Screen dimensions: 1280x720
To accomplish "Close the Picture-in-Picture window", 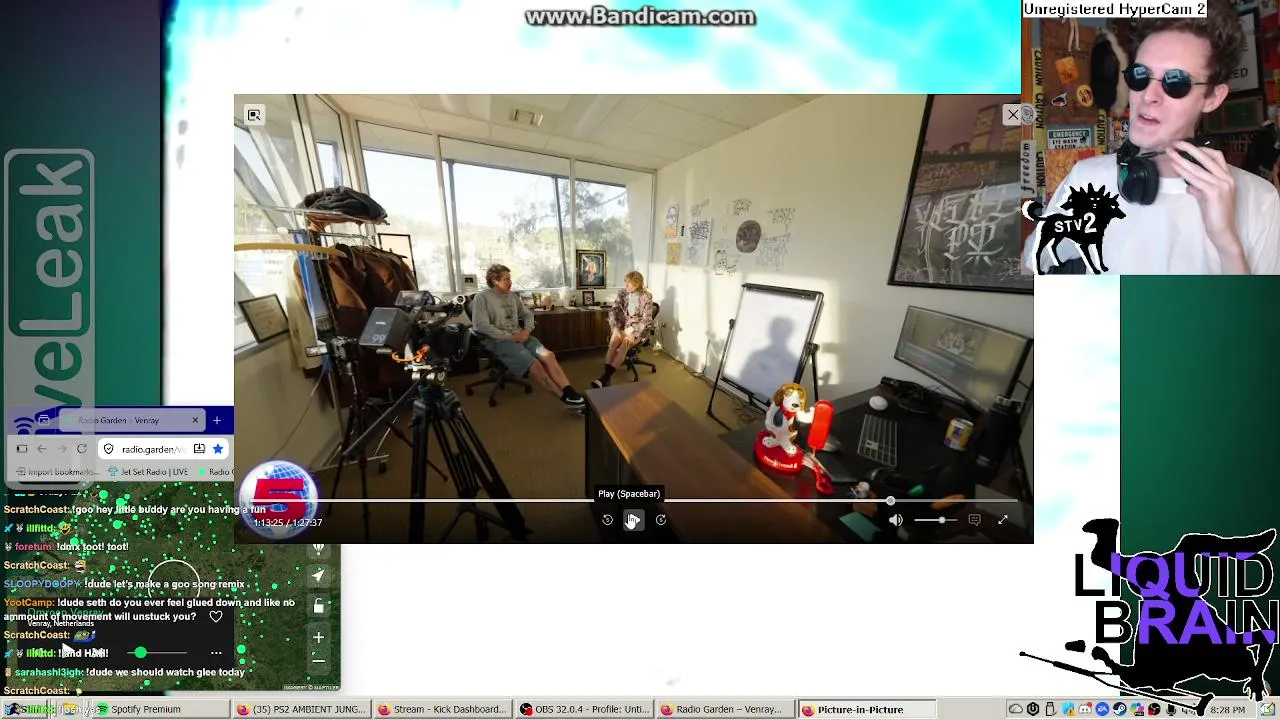I will [1013, 115].
